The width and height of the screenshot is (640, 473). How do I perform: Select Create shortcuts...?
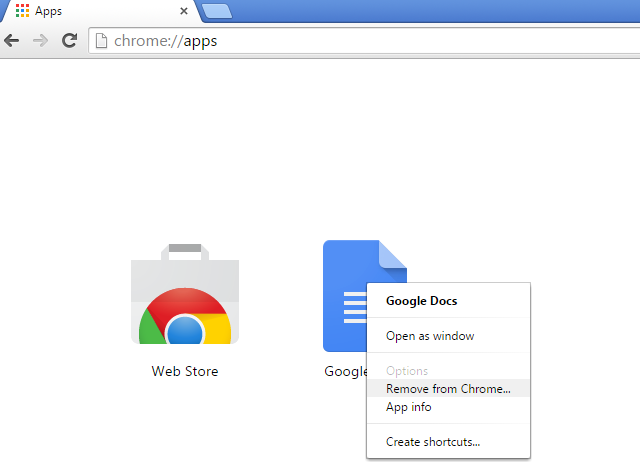[448, 442]
